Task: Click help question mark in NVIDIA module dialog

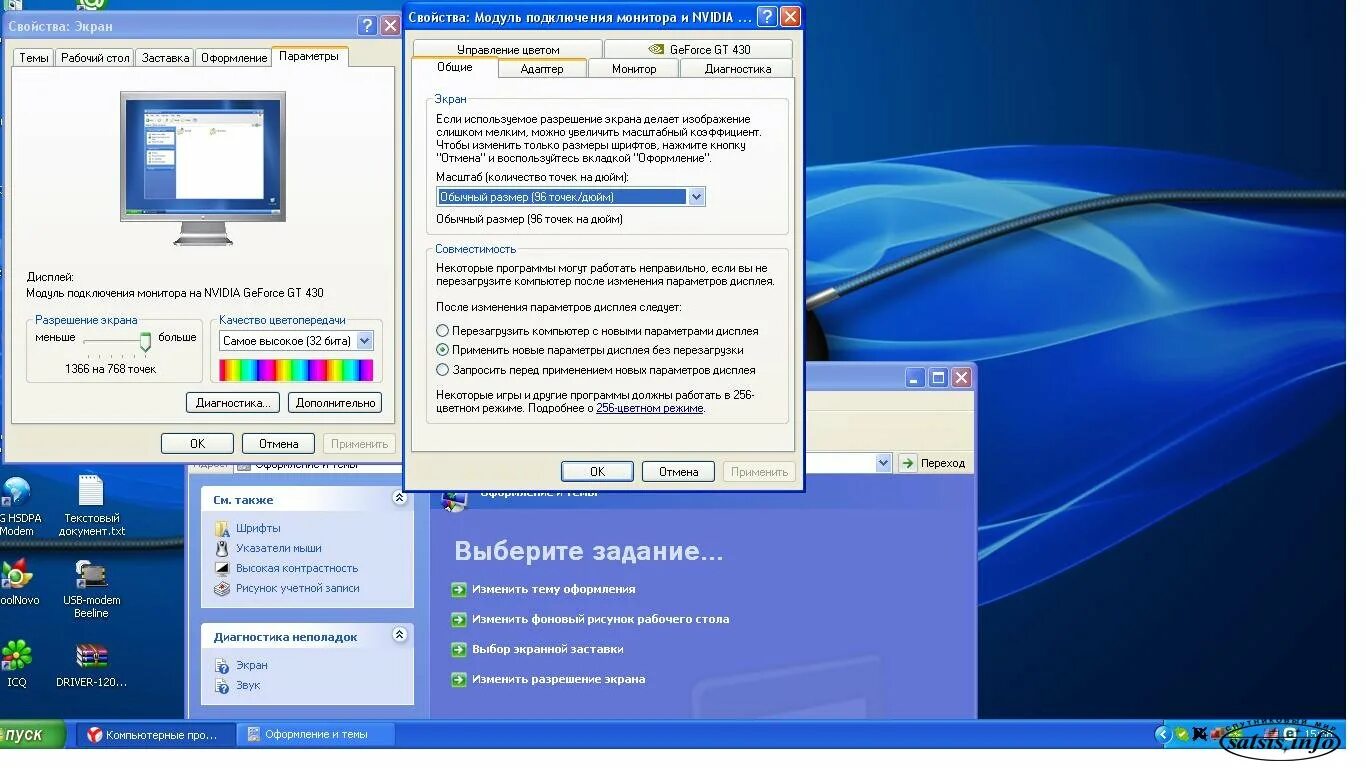Action: [767, 16]
